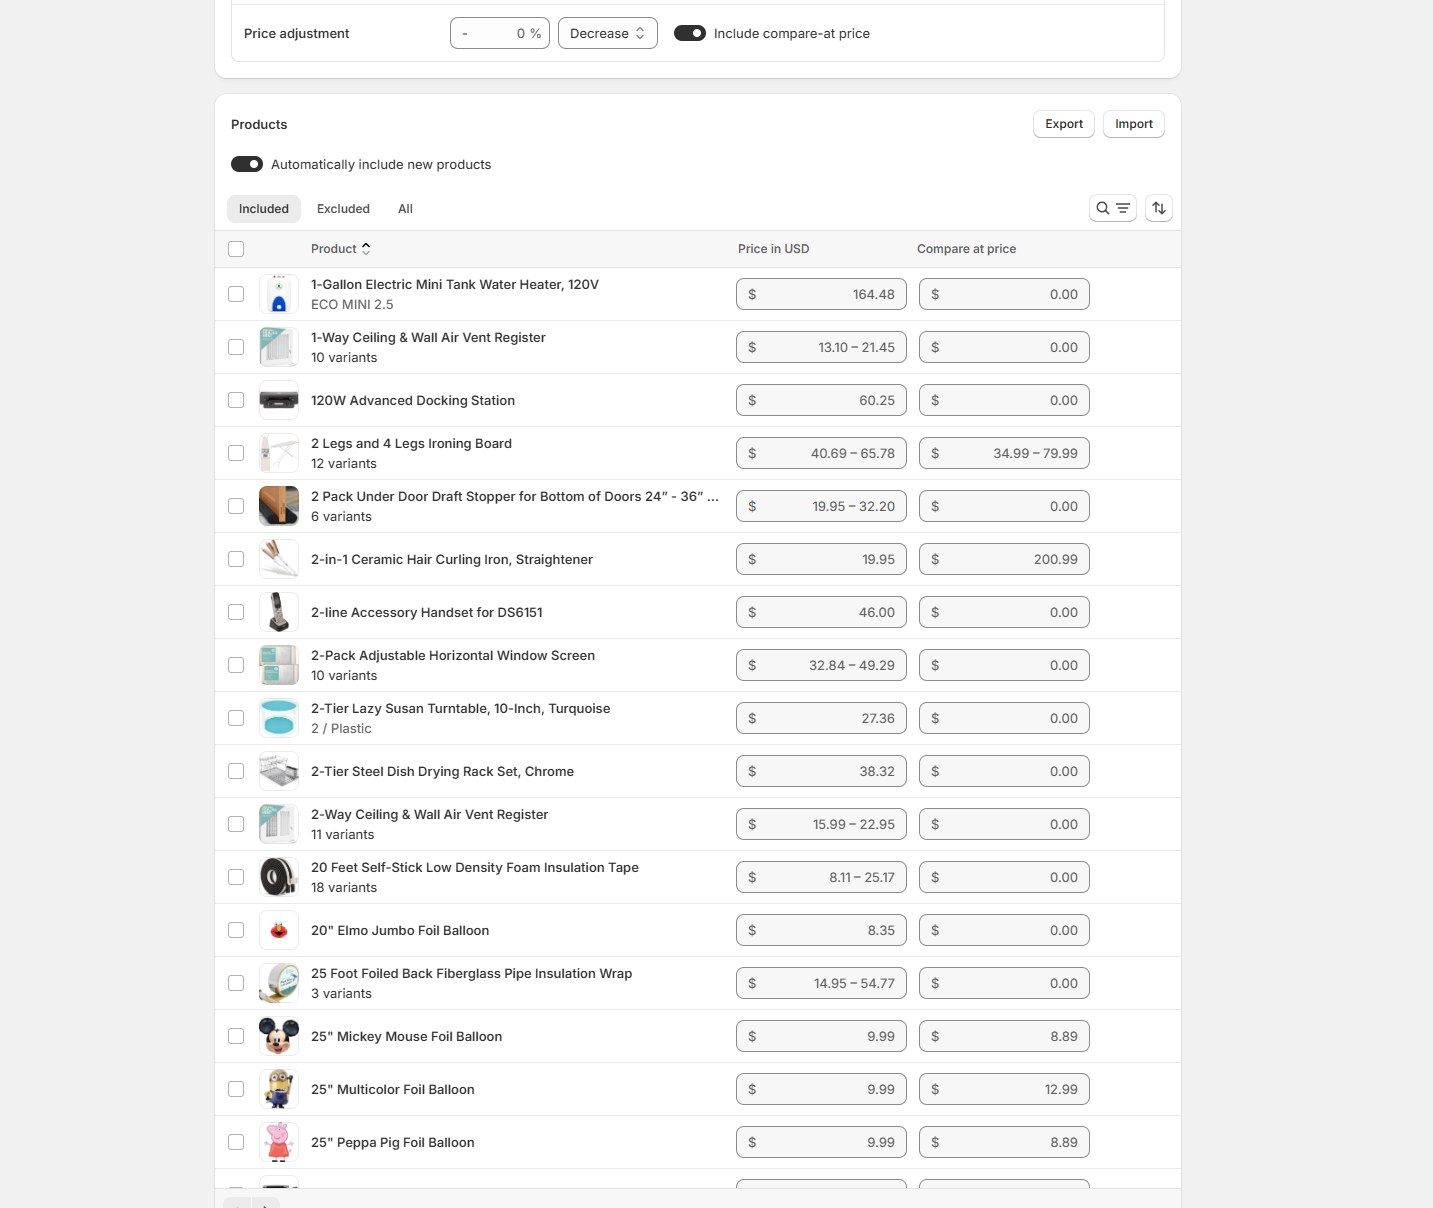Image resolution: width=1433 pixels, height=1208 pixels.
Task: Sort by the Product column arrows
Action: coord(366,249)
